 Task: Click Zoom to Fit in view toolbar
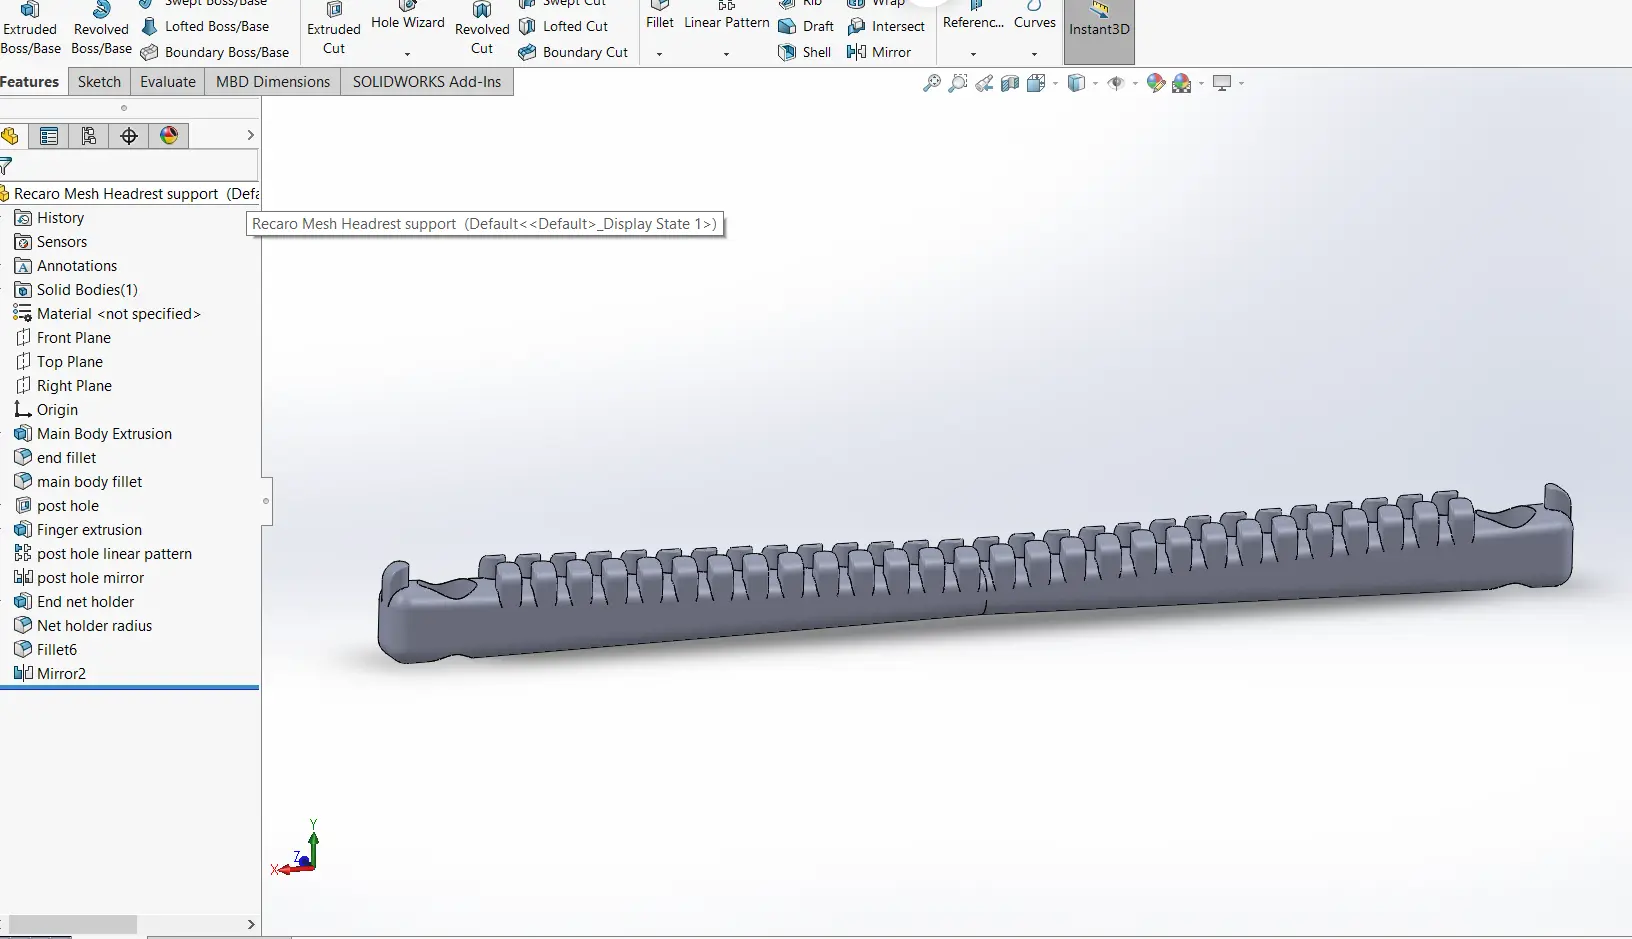[932, 83]
